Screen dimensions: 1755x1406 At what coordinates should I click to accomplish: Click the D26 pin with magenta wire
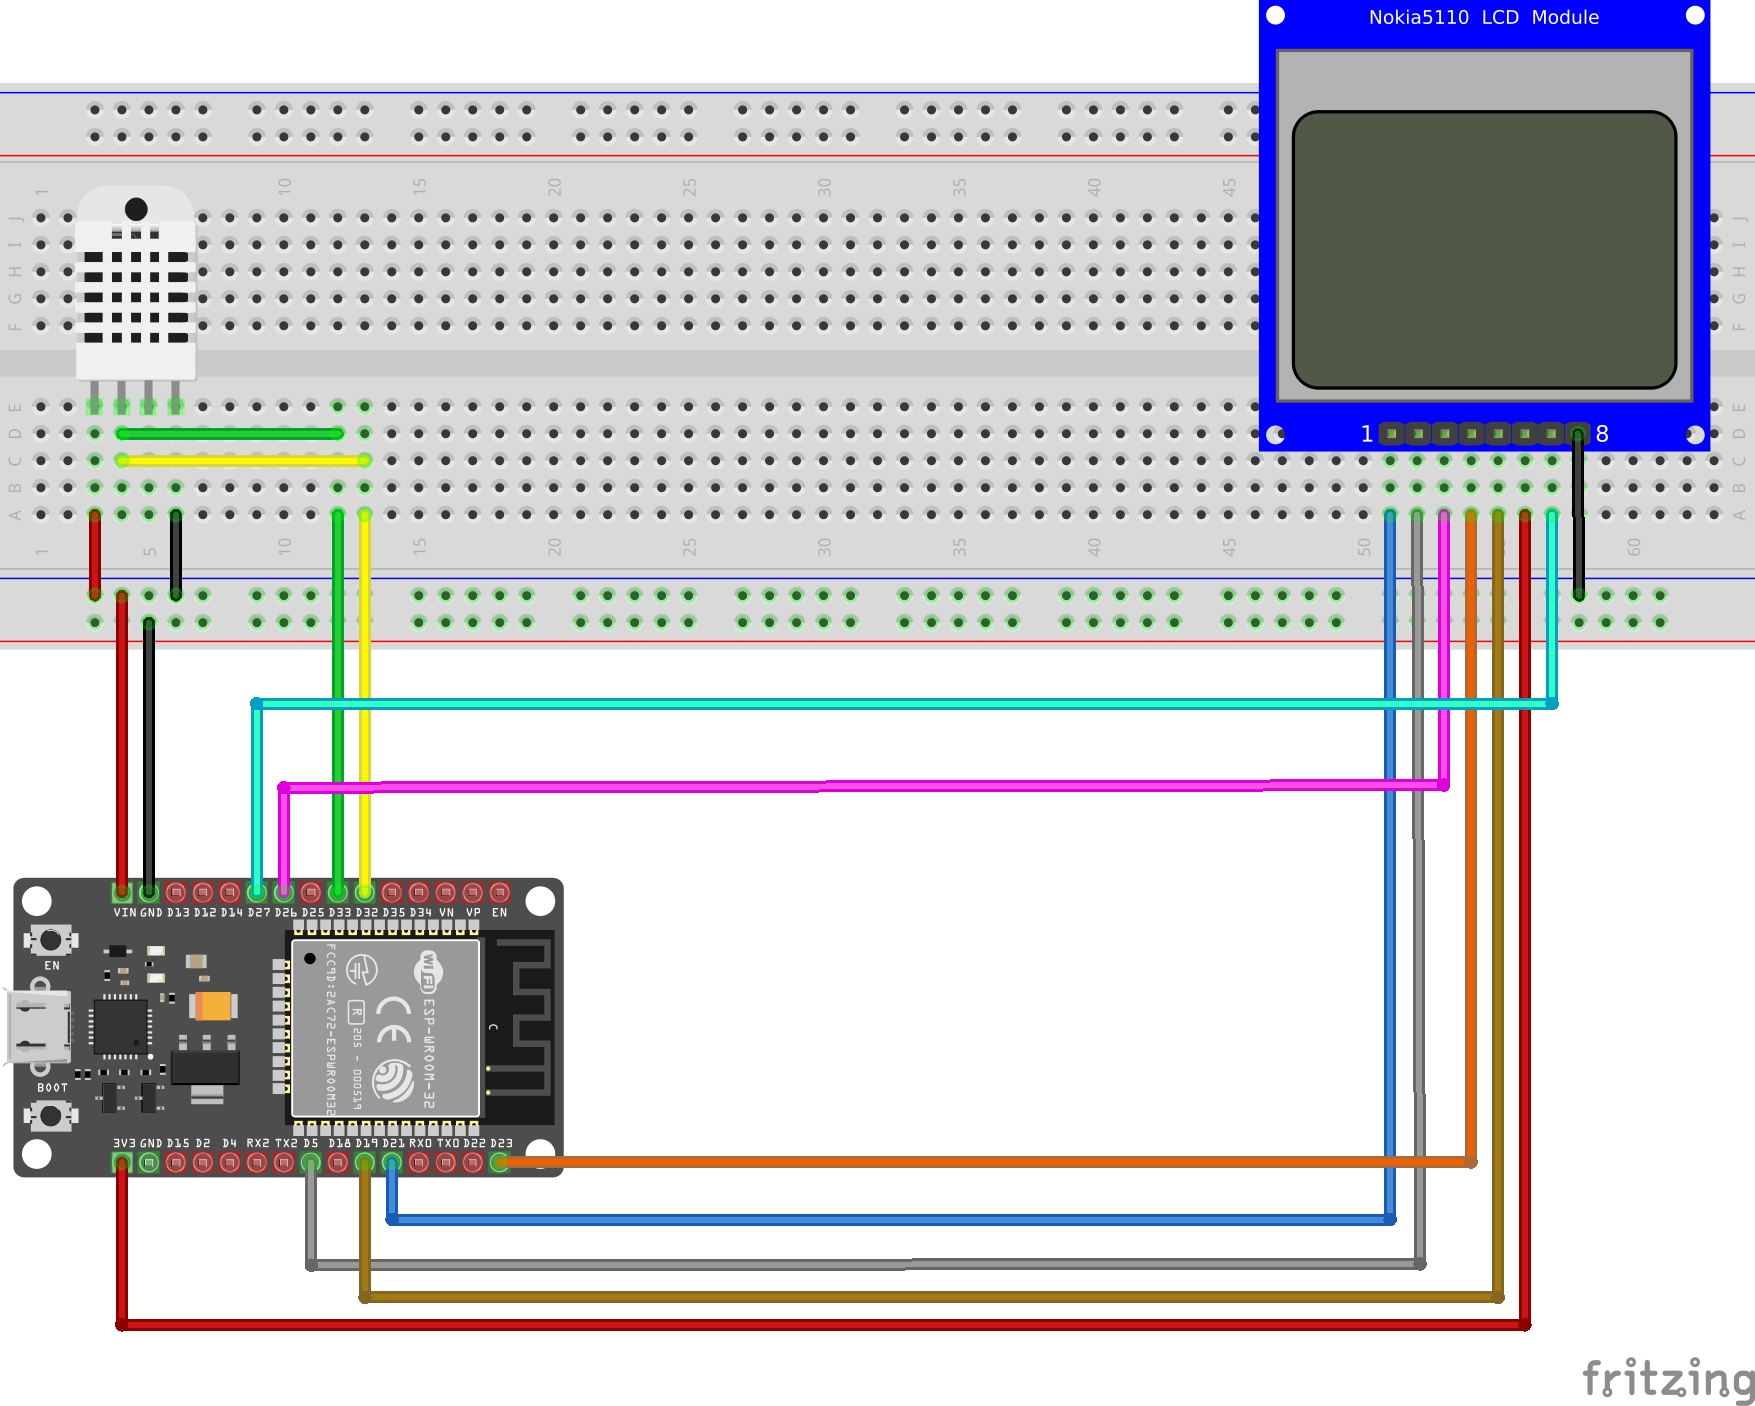[284, 891]
